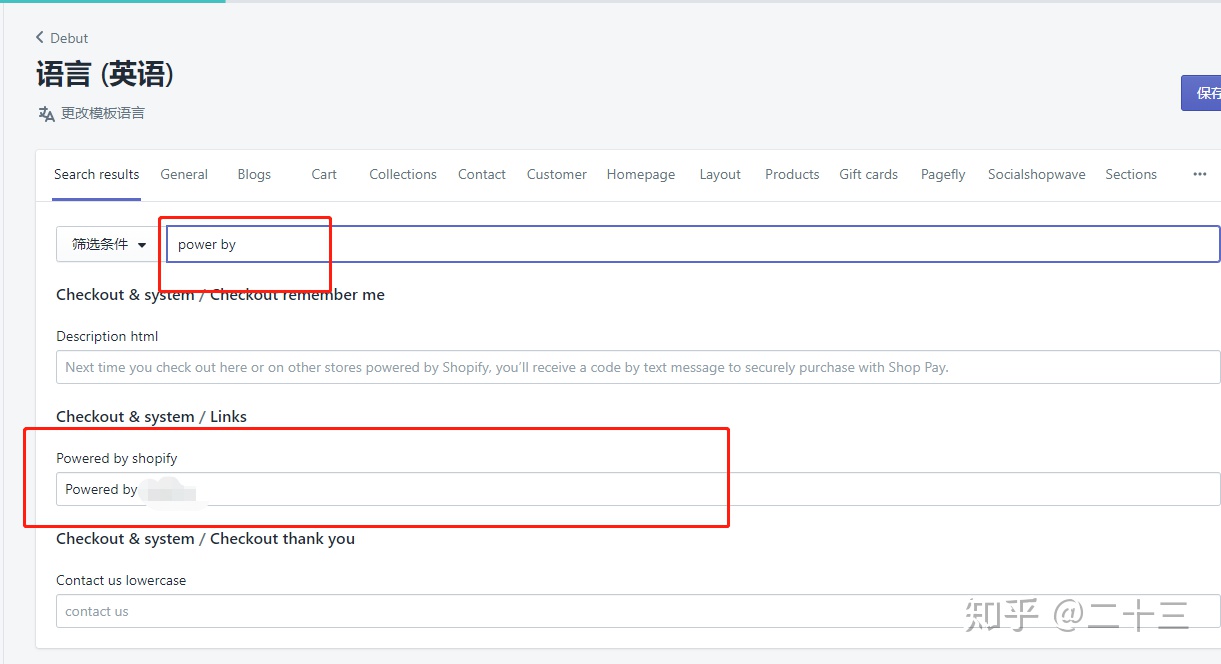Viewport: 1221px width, 664px height.
Task: Select the Cart tab
Action: pos(324,174)
